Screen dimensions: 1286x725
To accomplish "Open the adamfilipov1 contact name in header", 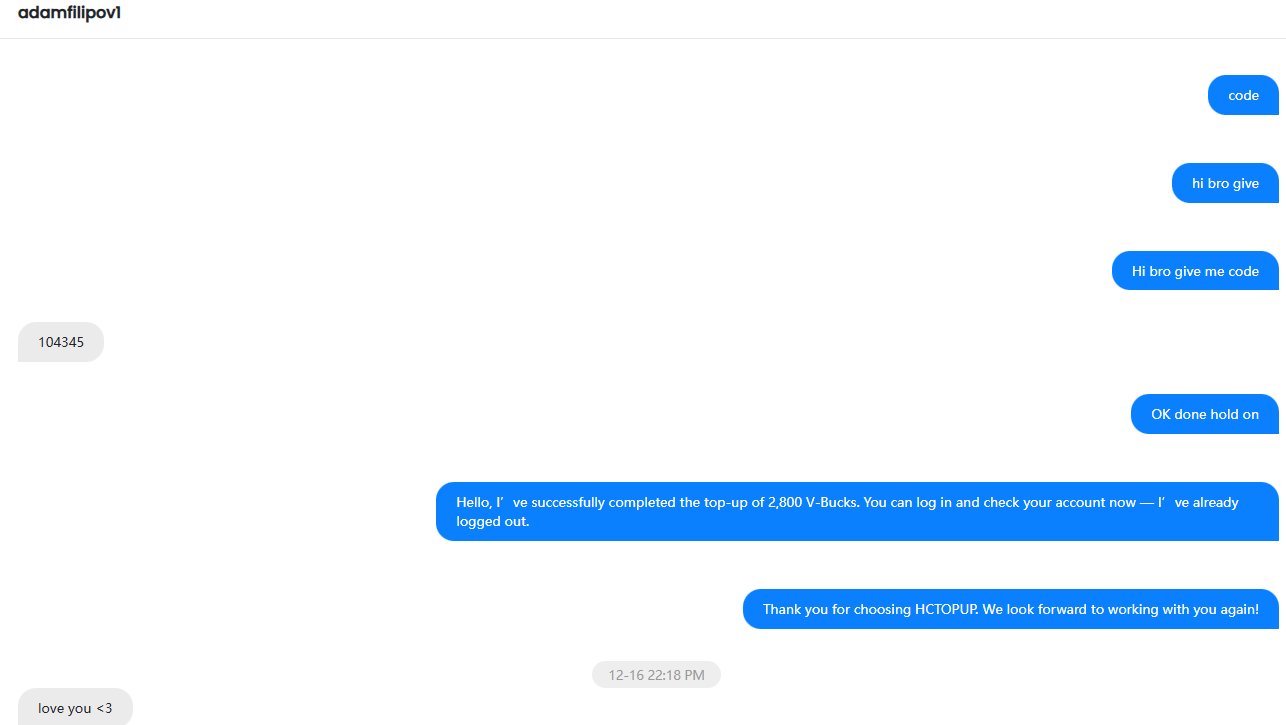I will pos(70,13).
